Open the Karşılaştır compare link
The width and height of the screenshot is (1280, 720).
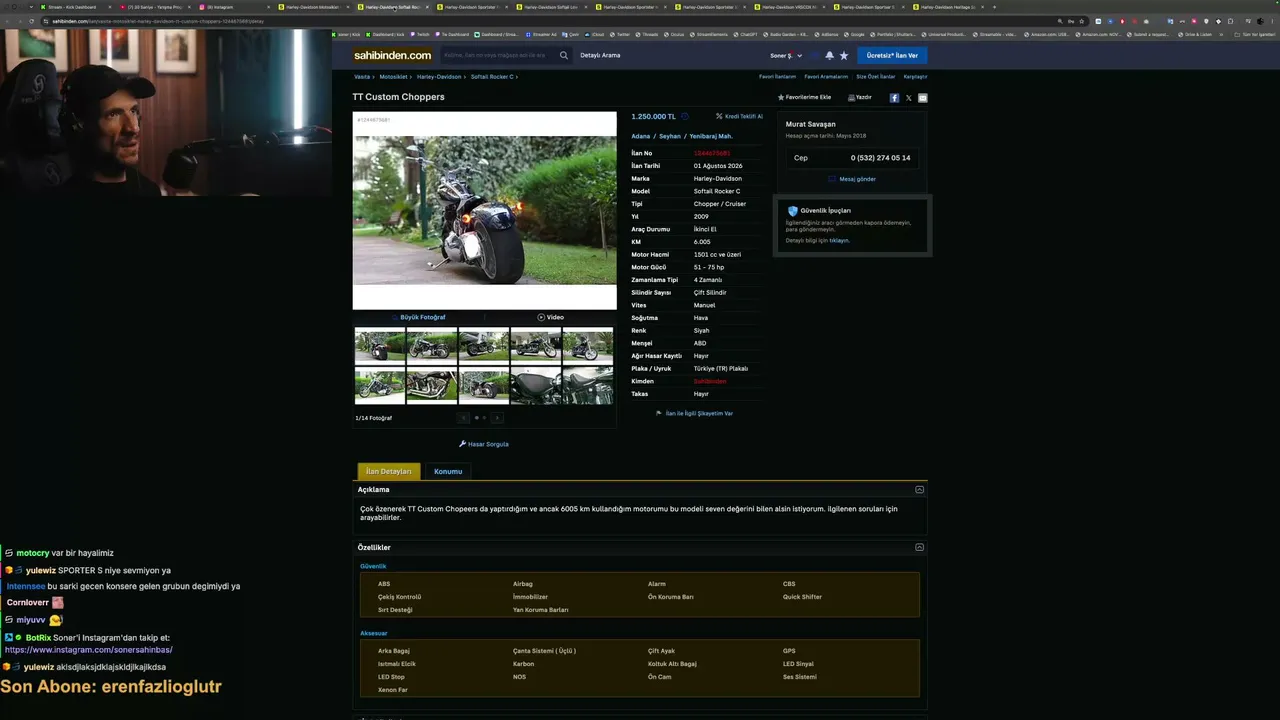point(915,77)
